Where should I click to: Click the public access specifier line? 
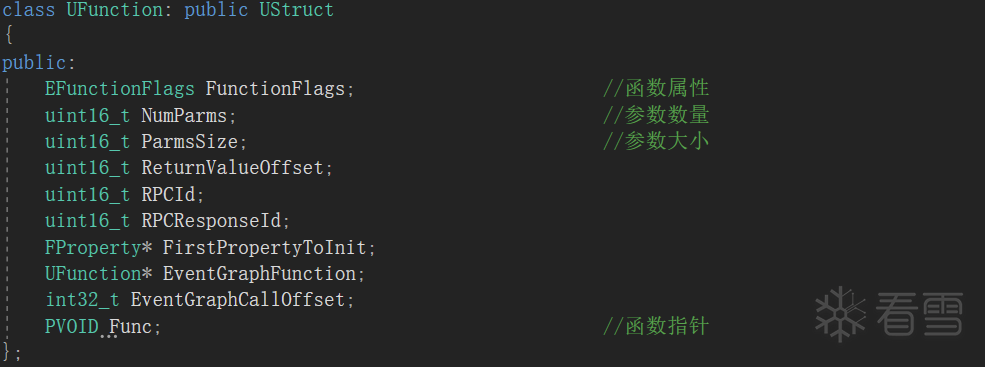click(x=39, y=63)
